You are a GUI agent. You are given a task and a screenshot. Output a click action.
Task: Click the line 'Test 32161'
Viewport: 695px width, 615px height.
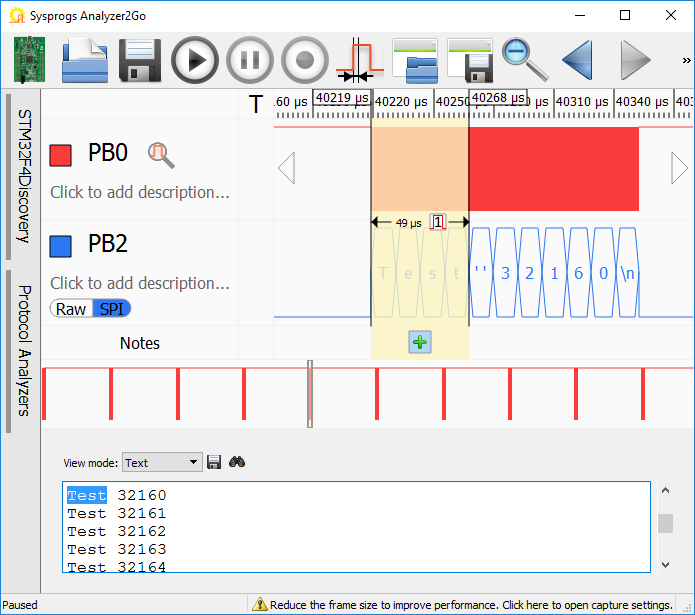point(117,513)
